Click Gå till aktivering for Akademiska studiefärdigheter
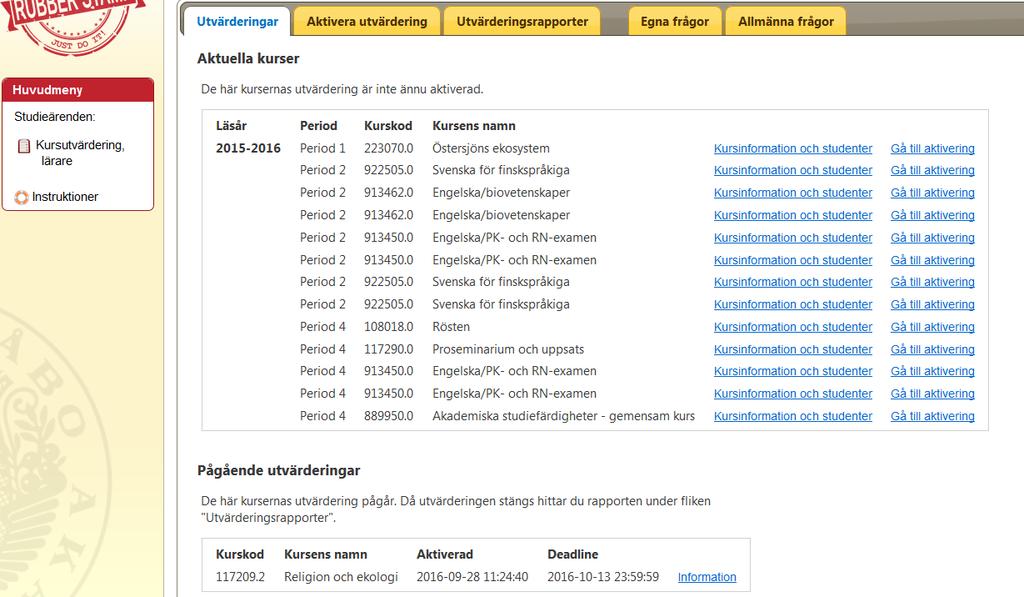This screenshot has height=597, width=1024. pos(933,416)
